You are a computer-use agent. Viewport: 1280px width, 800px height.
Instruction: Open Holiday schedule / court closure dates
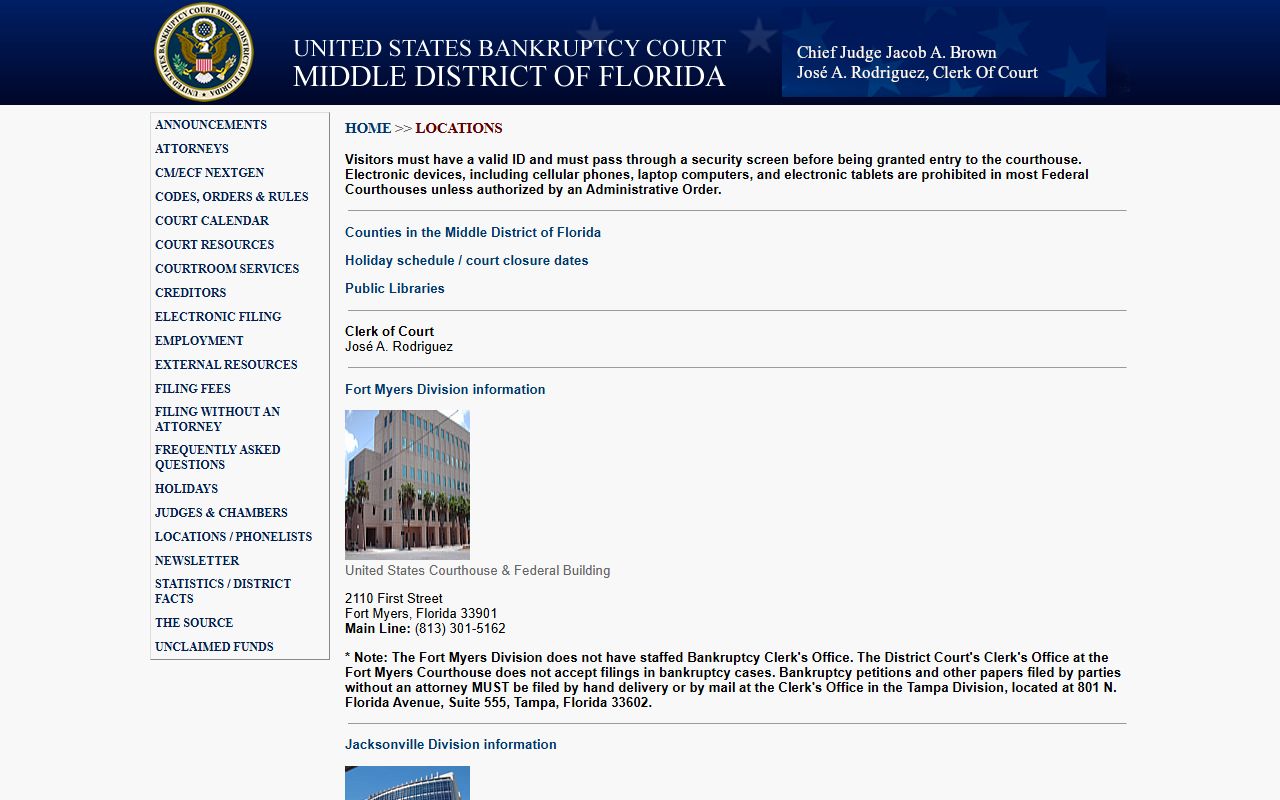467,260
